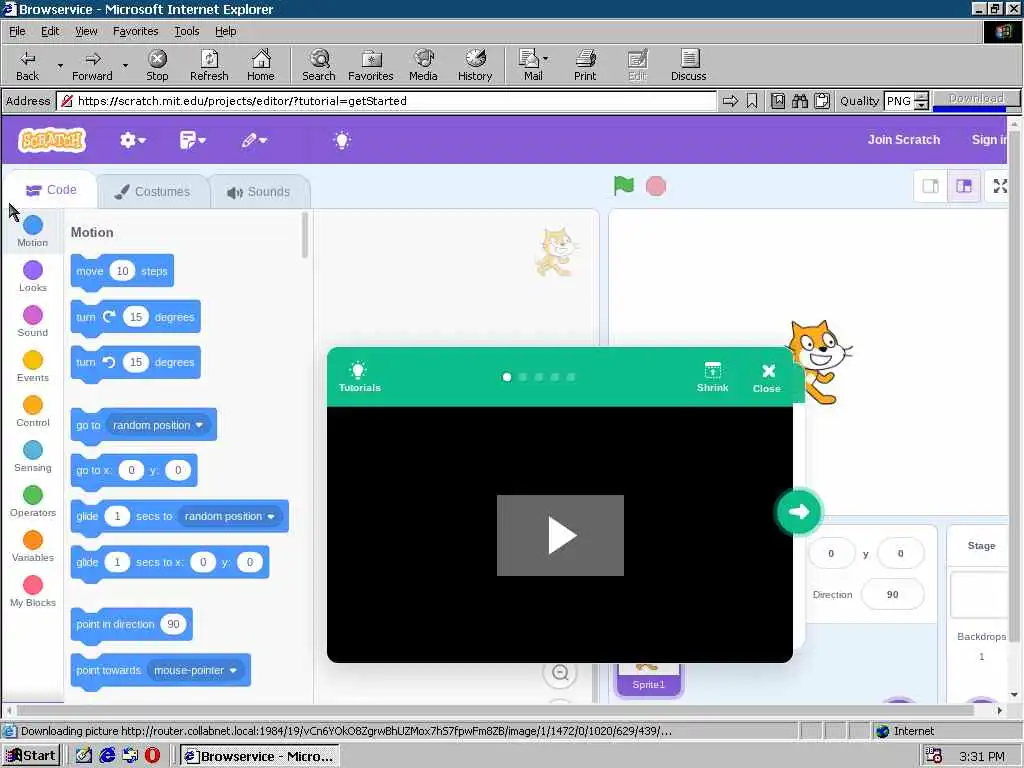Open the Scratch edit pencil menu

click(x=254, y=140)
